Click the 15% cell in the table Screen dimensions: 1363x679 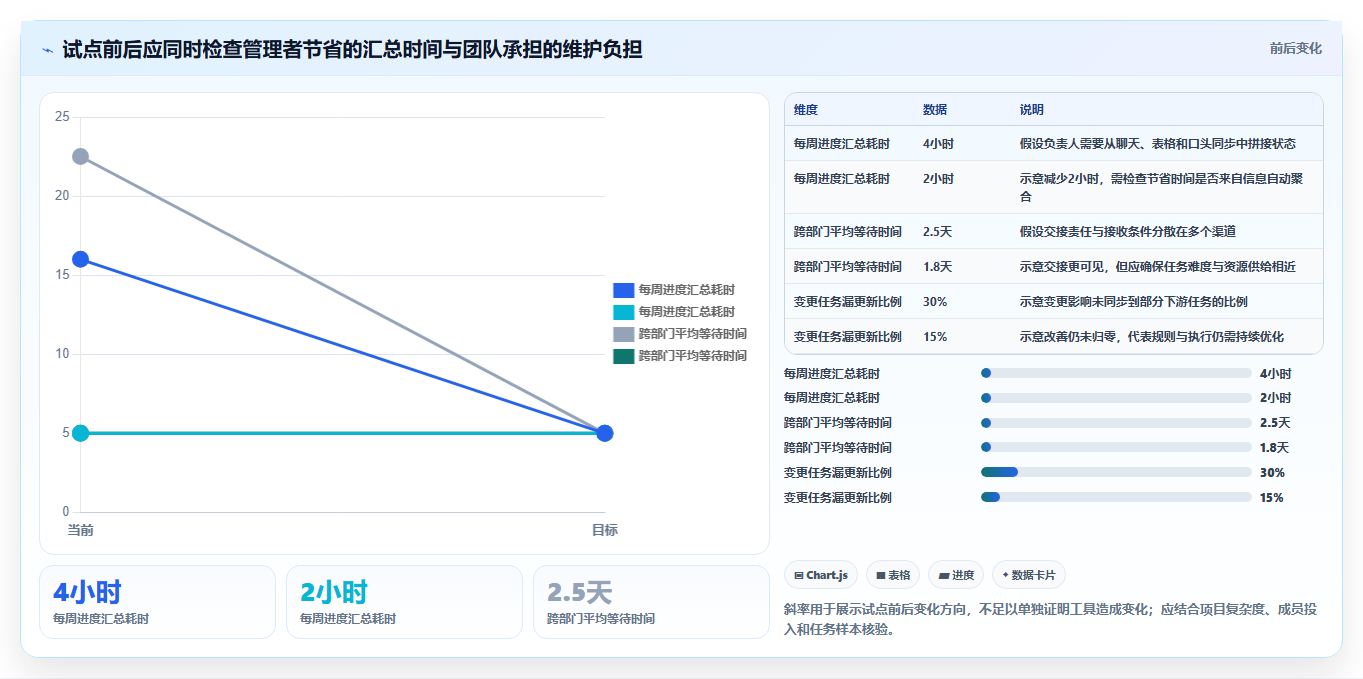click(x=935, y=337)
